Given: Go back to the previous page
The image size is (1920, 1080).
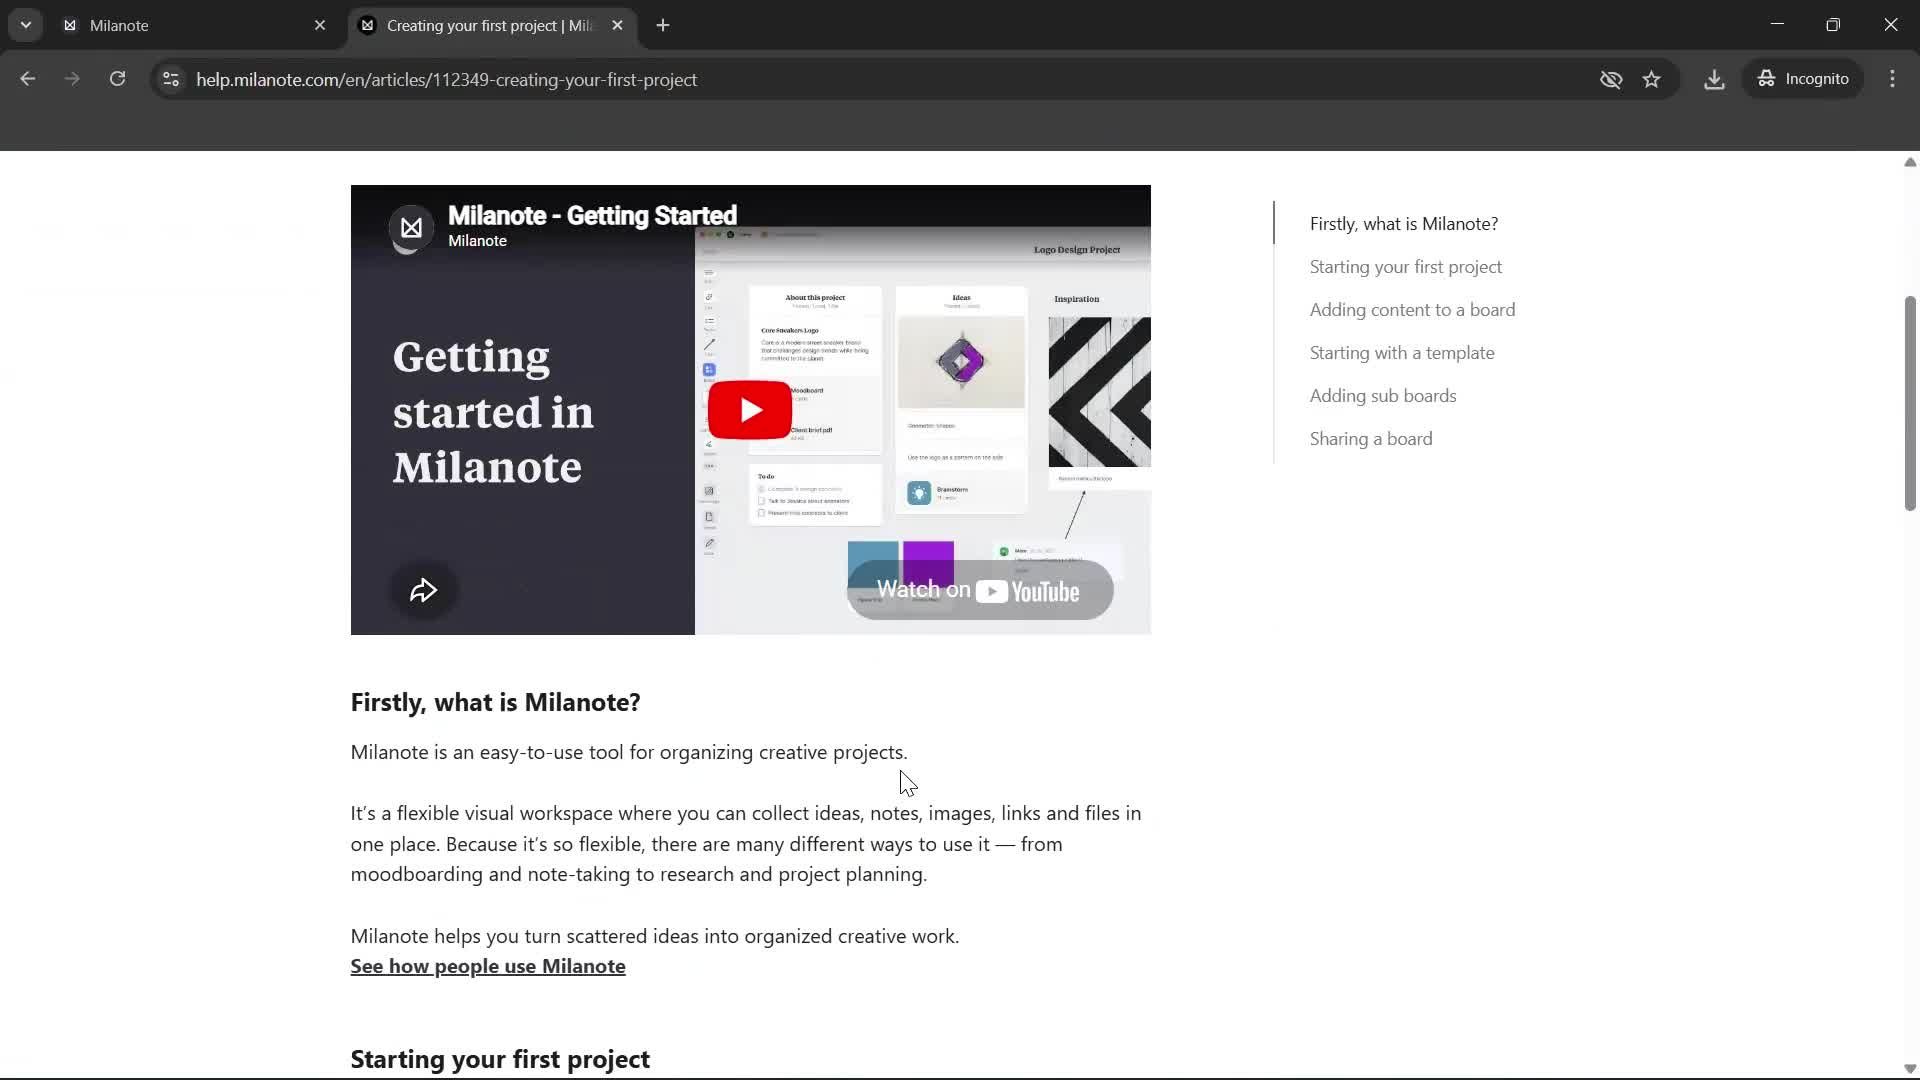Looking at the screenshot, I should 27,79.
